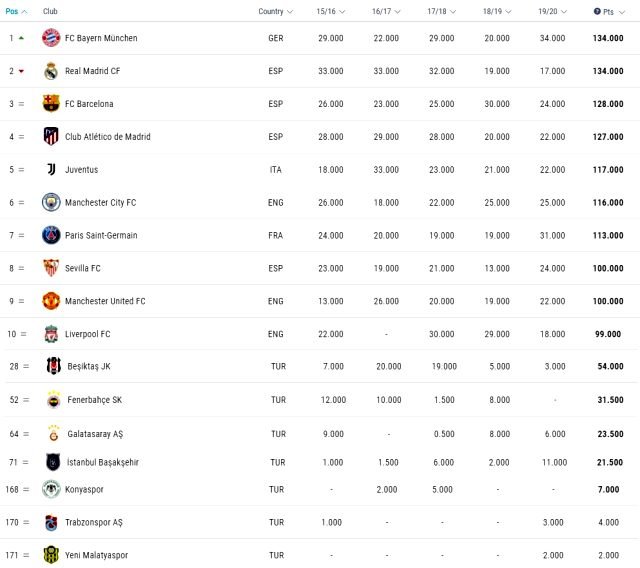Click the Paris Saint-Germain crest icon
This screenshot has width=640, height=568.
[50, 236]
